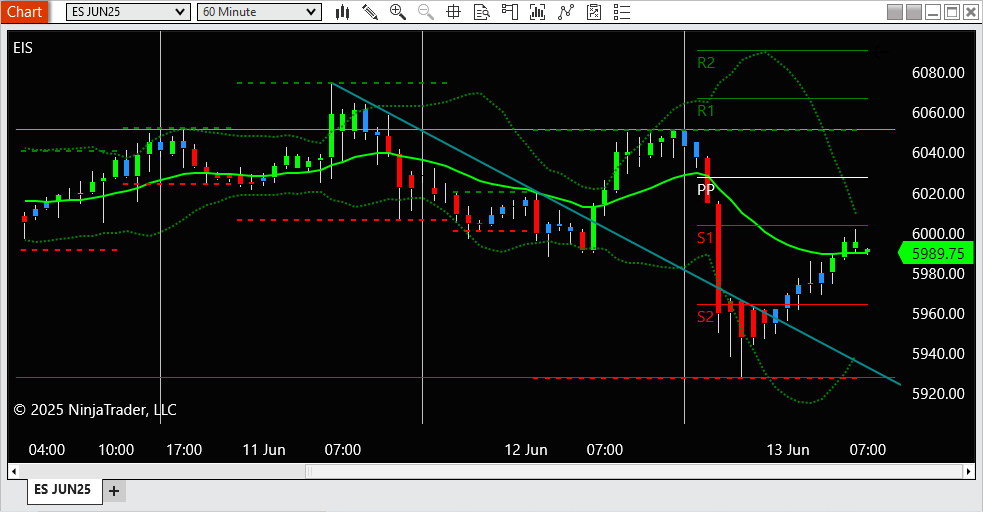Click the R2 pivot label
Viewport: 983px width, 512px height.
click(x=706, y=63)
